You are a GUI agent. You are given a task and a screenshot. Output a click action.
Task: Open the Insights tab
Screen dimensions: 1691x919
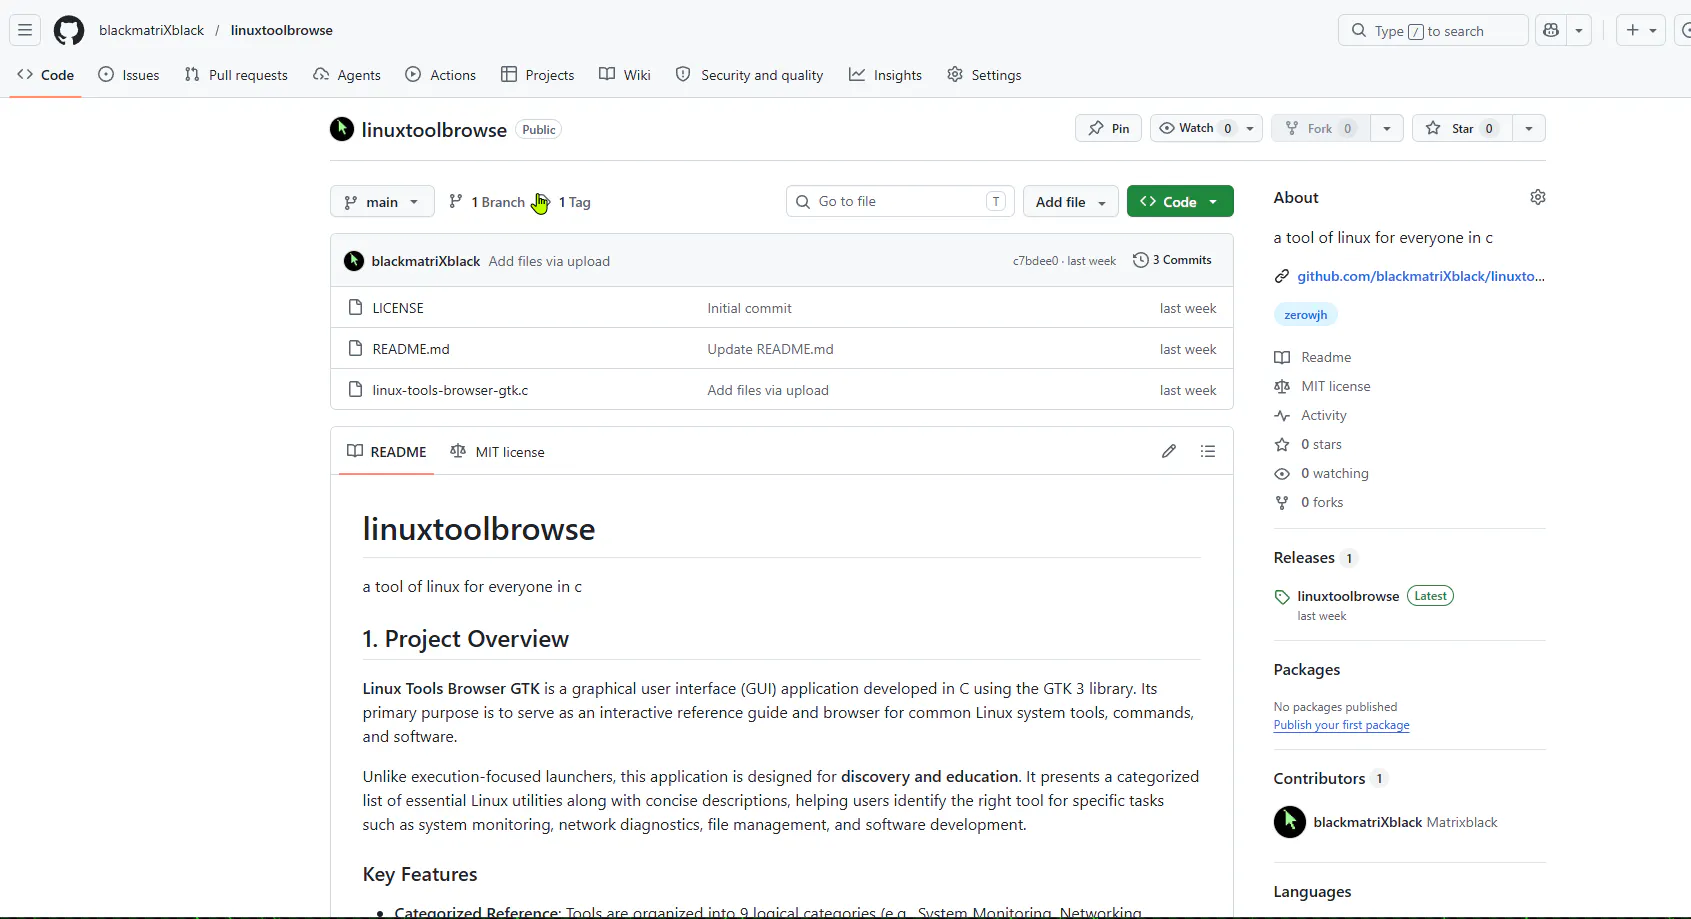(x=886, y=75)
